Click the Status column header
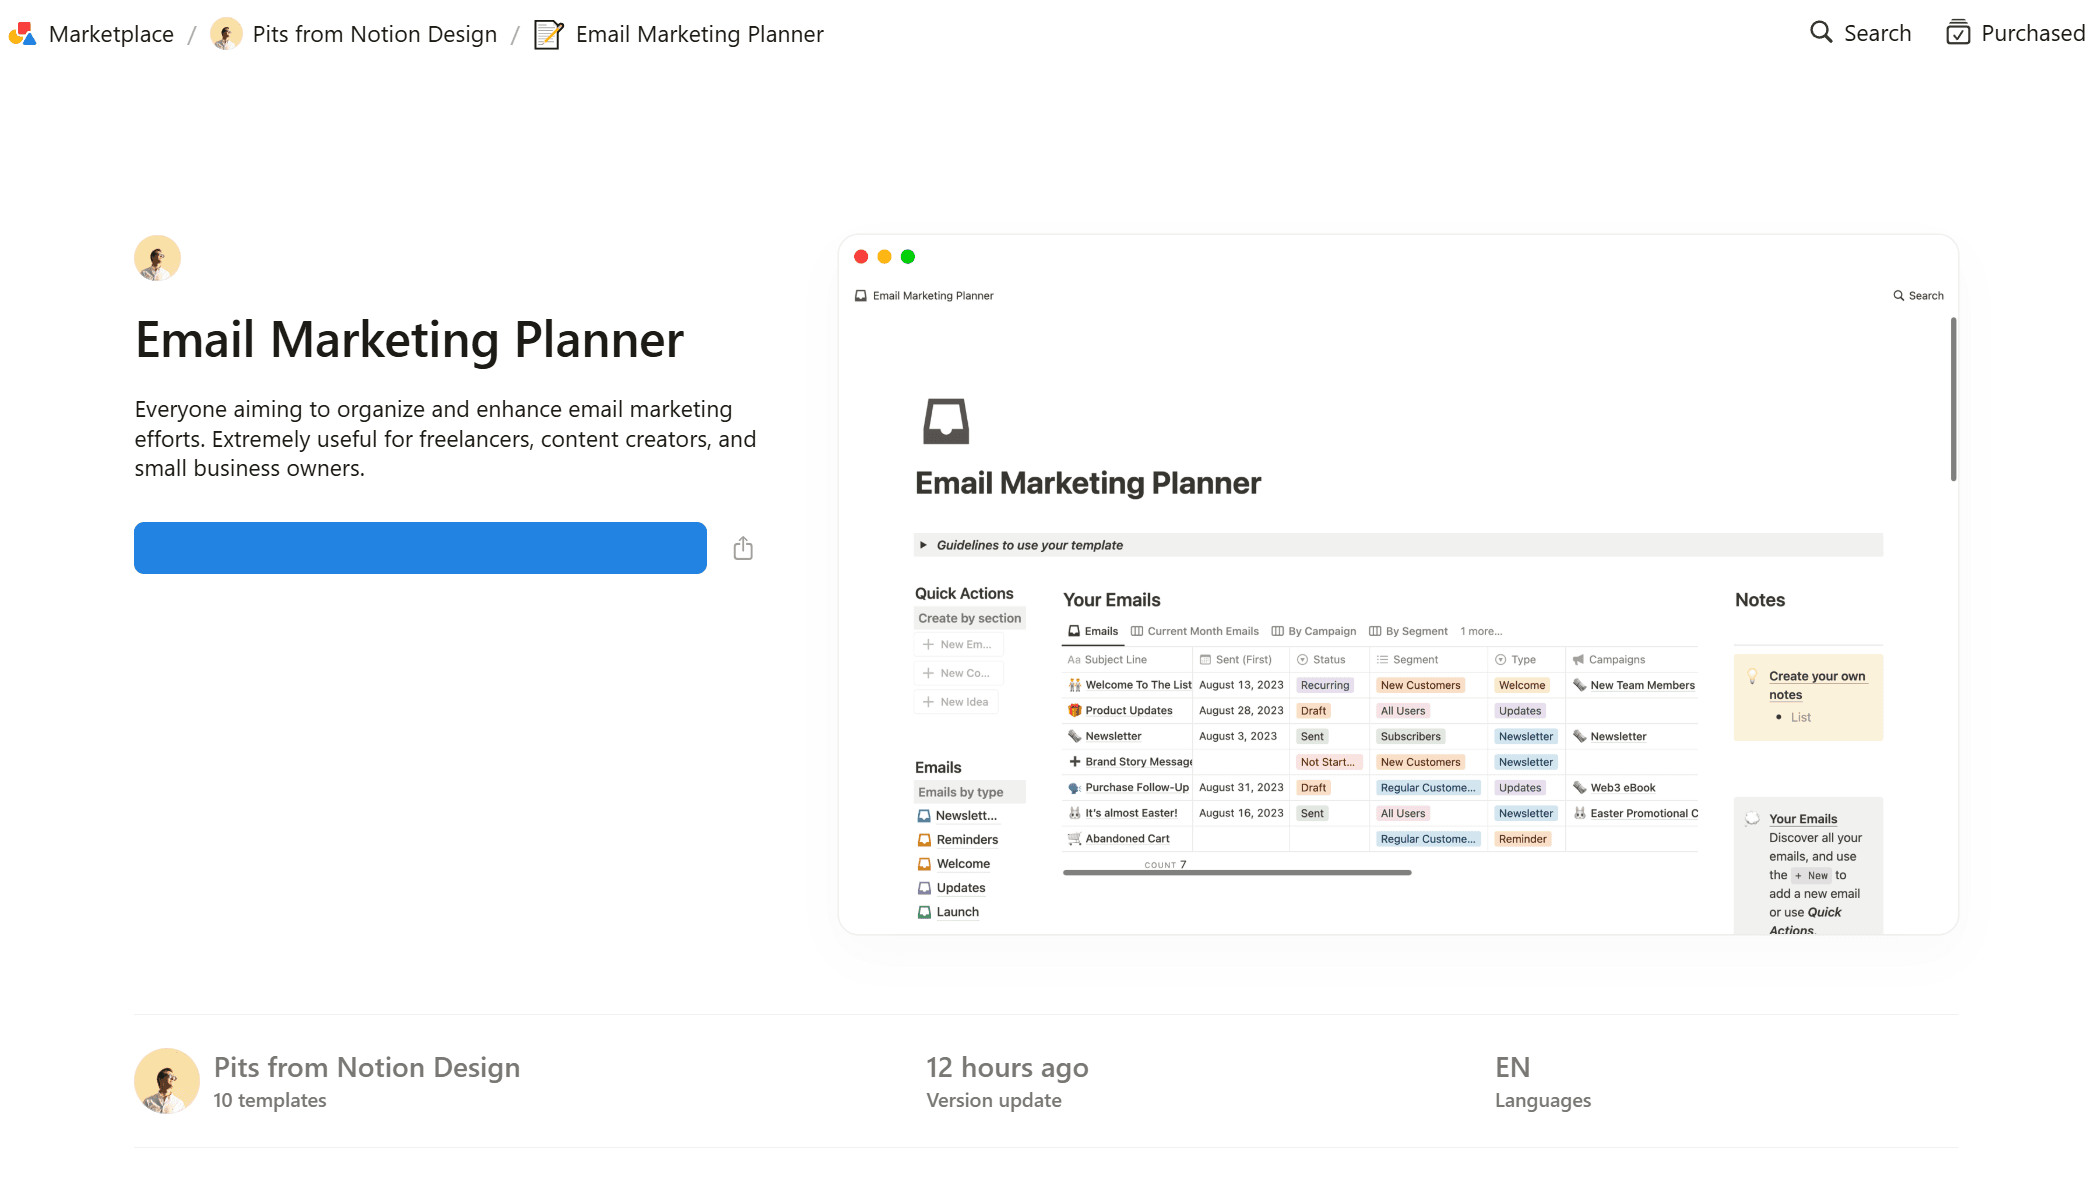 (x=1329, y=660)
